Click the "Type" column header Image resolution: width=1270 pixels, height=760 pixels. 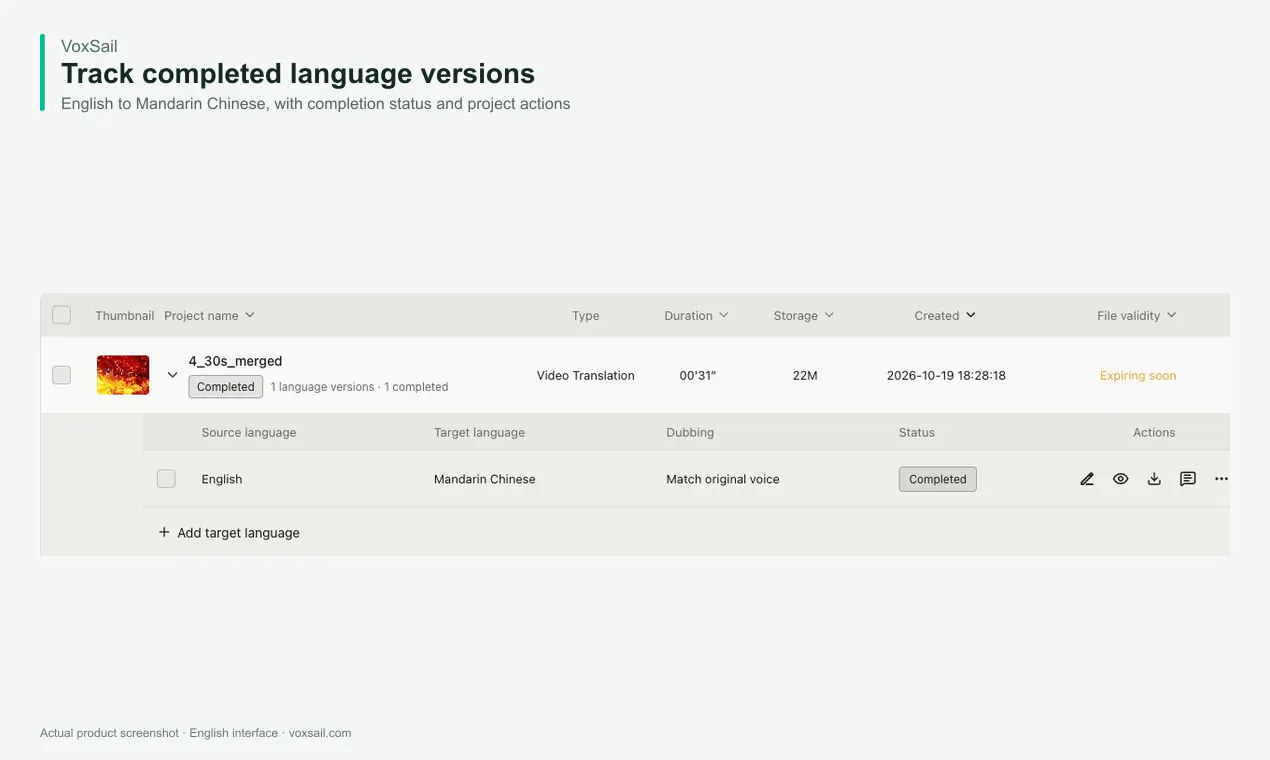point(586,316)
